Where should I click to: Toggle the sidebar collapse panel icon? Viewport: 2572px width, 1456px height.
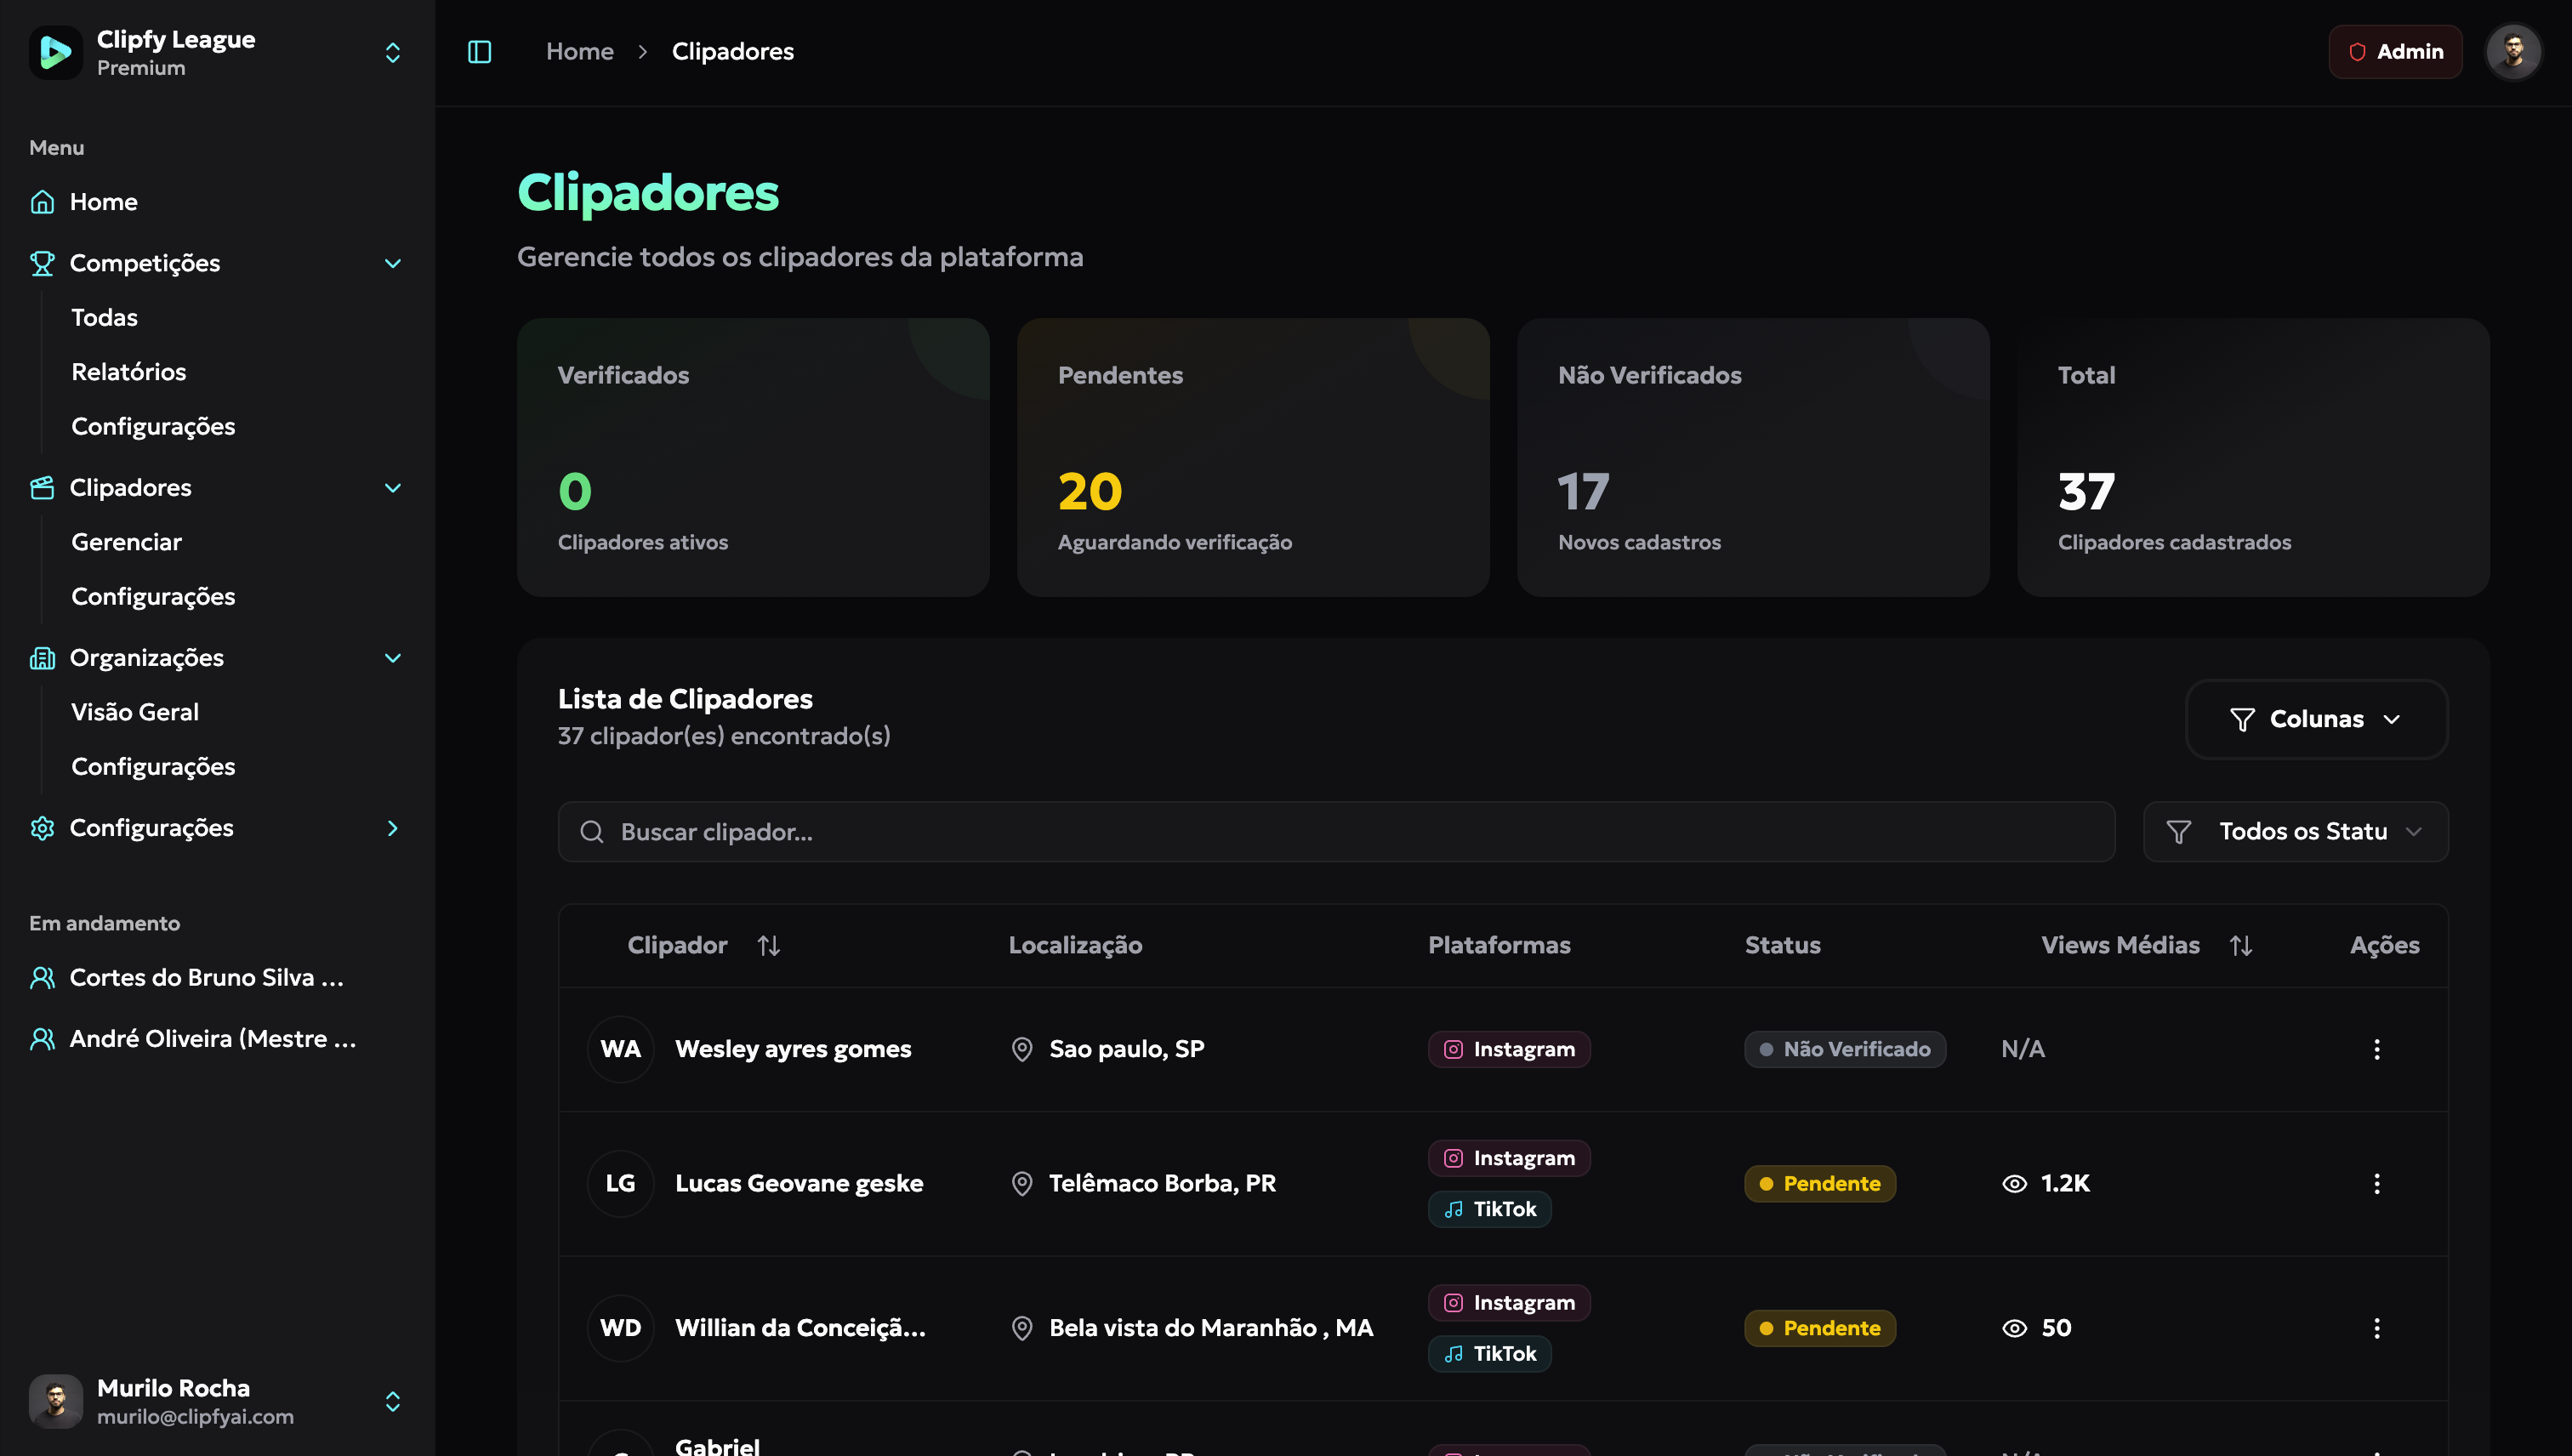click(480, 52)
